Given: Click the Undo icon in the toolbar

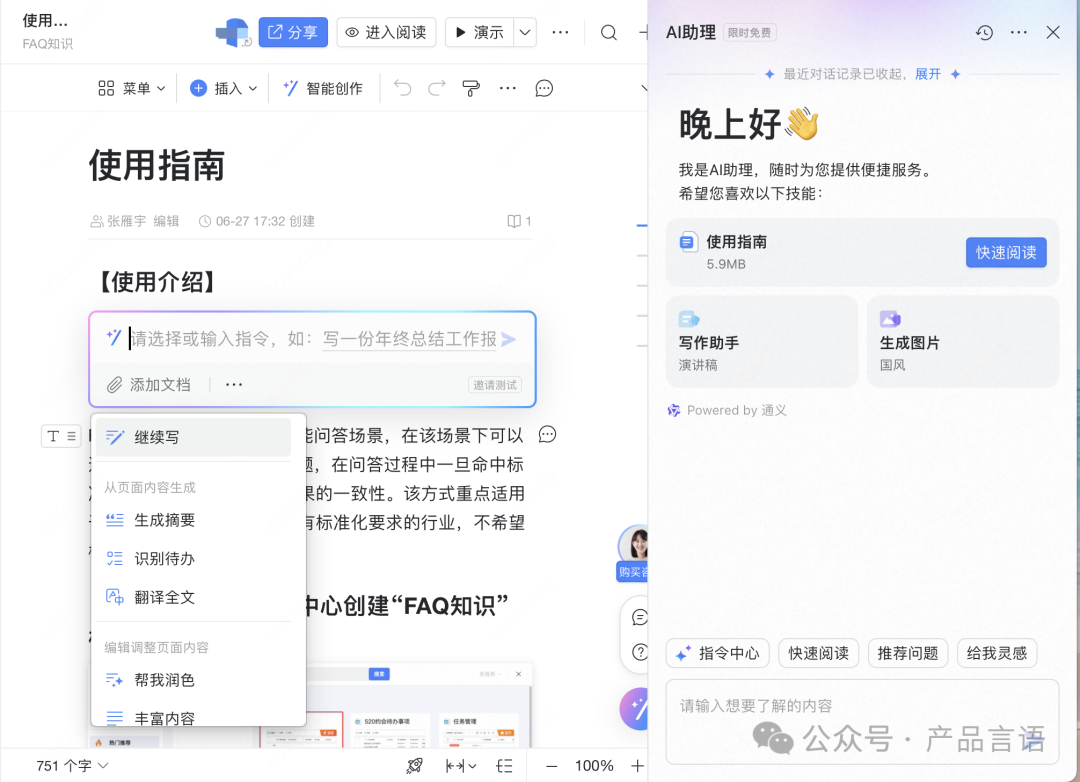Looking at the screenshot, I should (402, 88).
